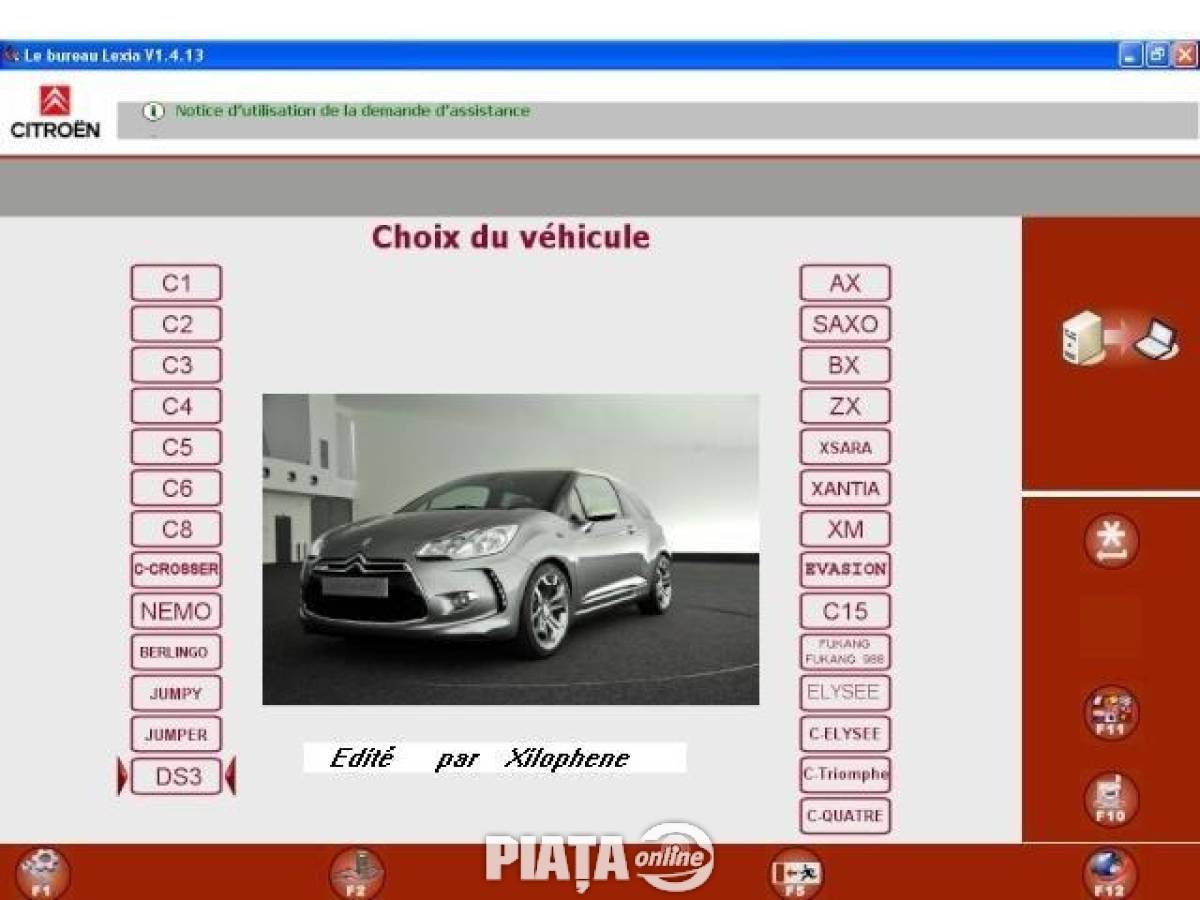Click the F5 exit icon

(x=796, y=873)
